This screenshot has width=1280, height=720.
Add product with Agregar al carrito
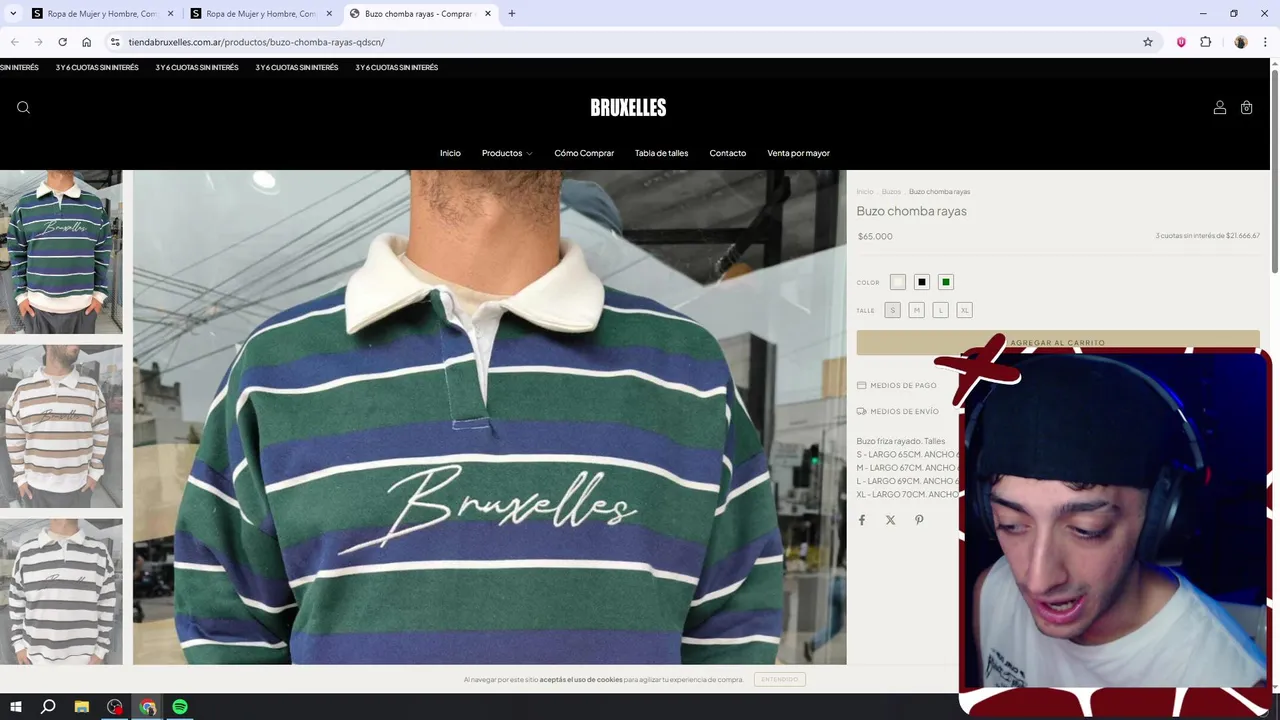click(1057, 342)
